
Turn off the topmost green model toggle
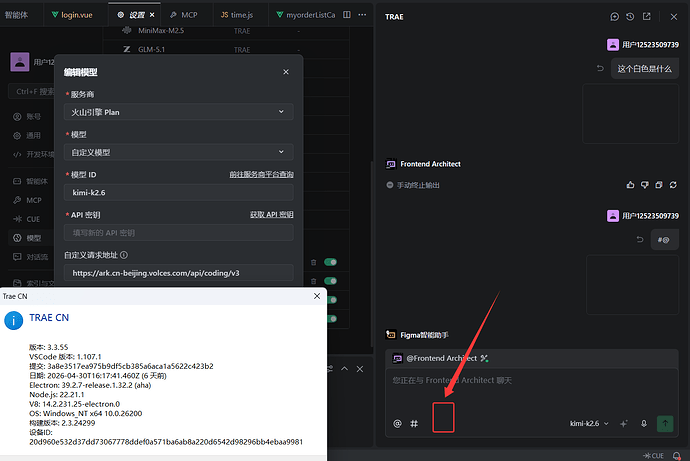(330, 262)
